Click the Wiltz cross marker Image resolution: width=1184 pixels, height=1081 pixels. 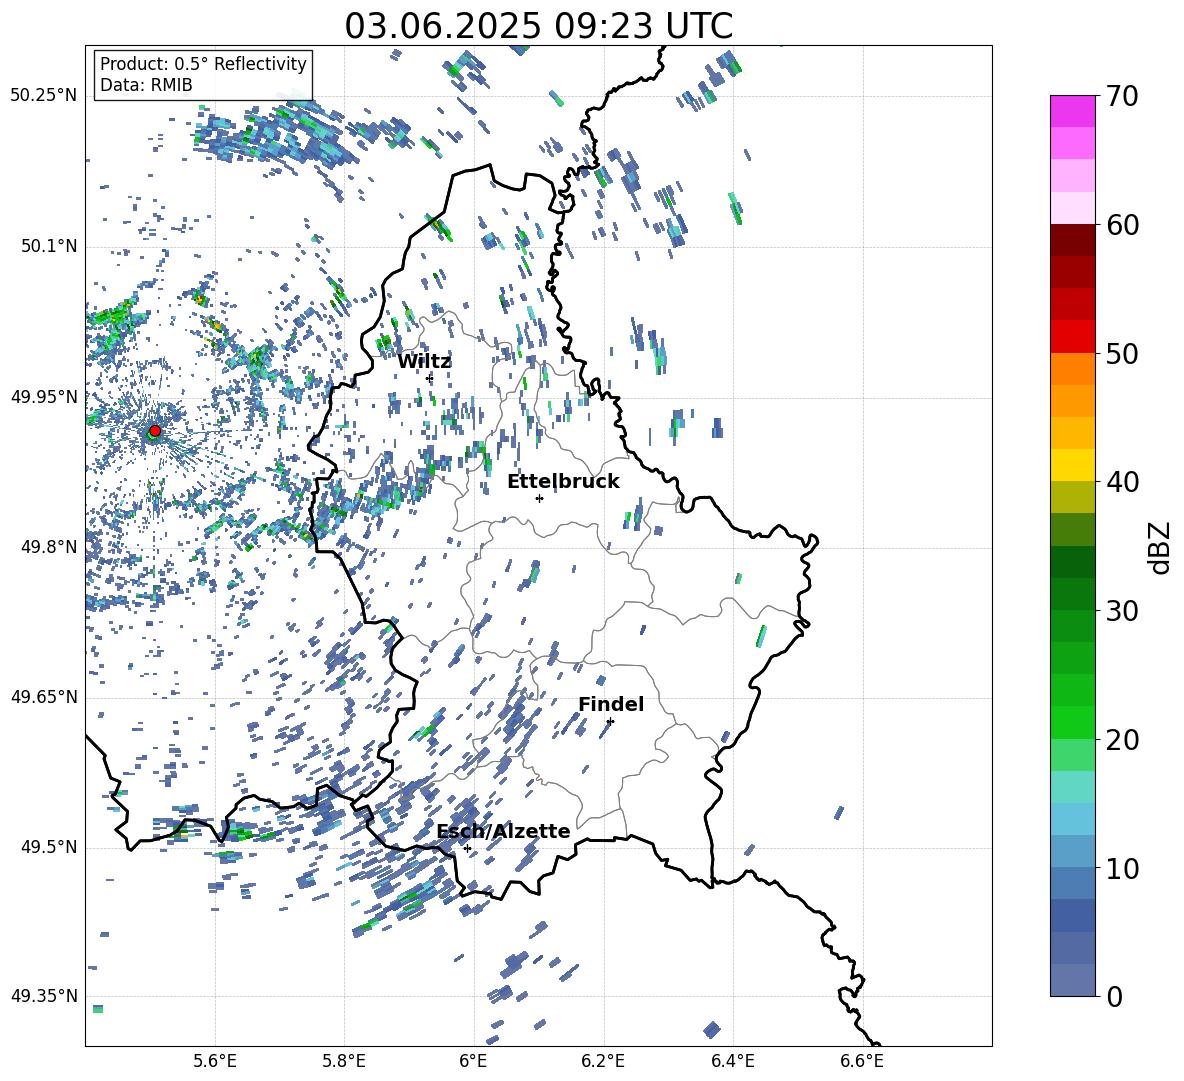click(x=430, y=378)
